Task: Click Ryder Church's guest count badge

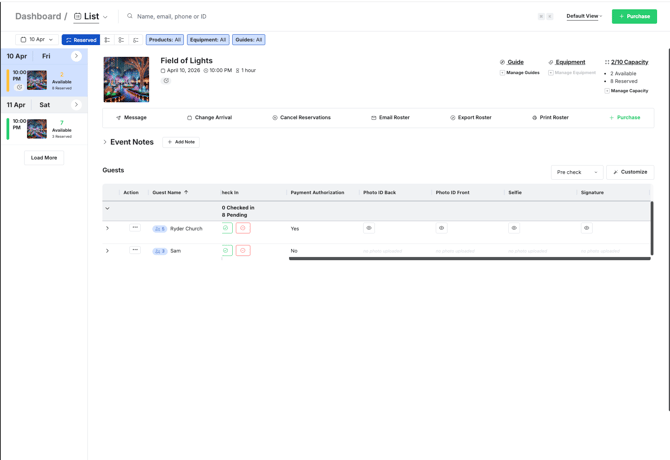Action: coord(159,229)
